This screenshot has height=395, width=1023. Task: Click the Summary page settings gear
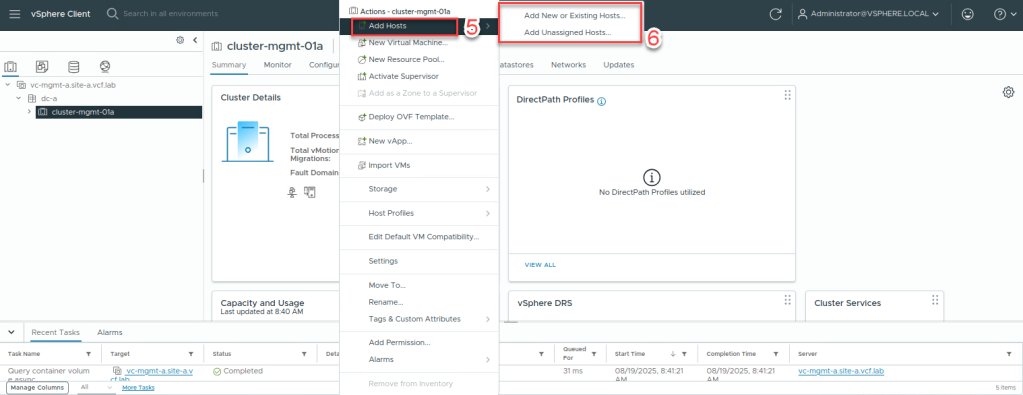pos(1008,92)
